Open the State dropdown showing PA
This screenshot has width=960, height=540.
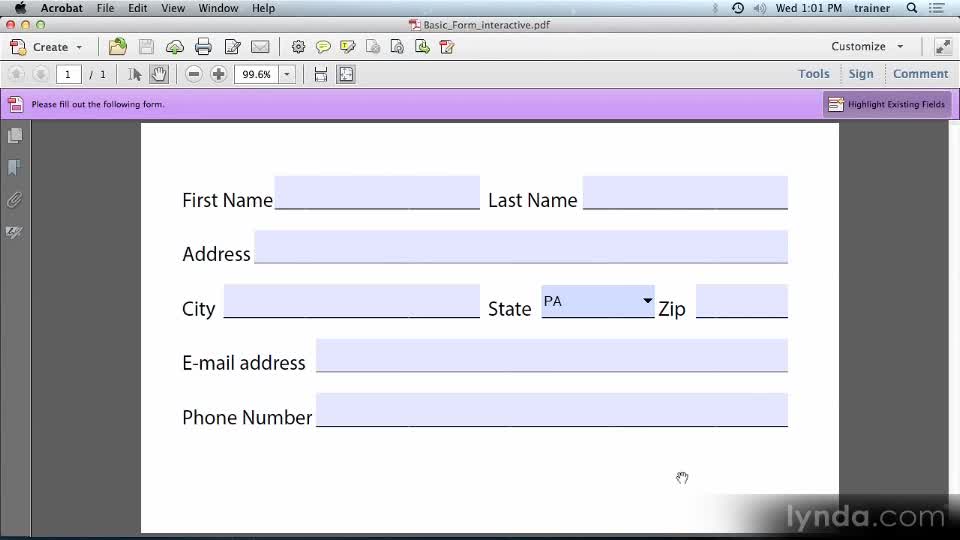point(597,301)
